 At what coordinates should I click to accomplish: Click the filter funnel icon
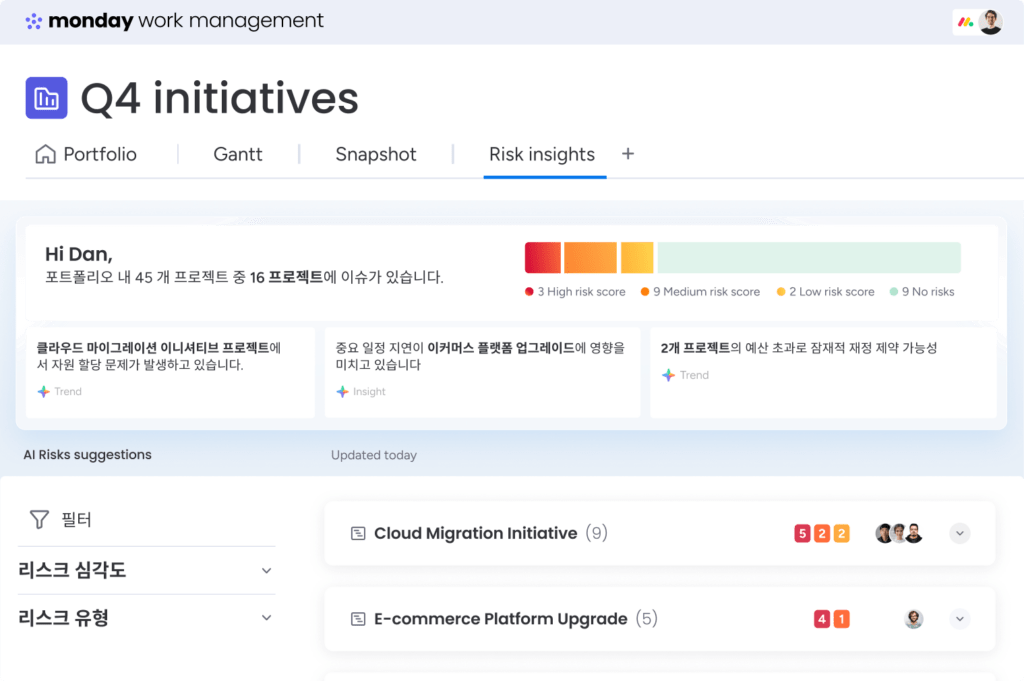pos(39,519)
